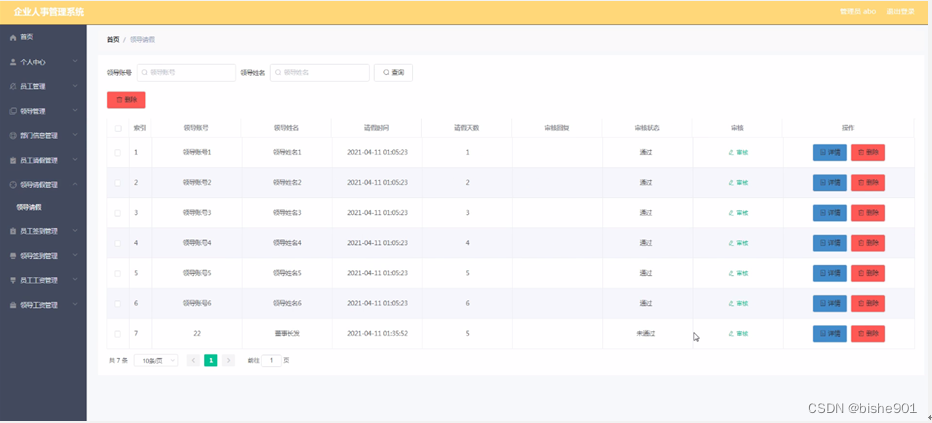Click the home icon beside 首页 in sidebar
The width and height of the screenshot is (932, 423).
(13, 37)
